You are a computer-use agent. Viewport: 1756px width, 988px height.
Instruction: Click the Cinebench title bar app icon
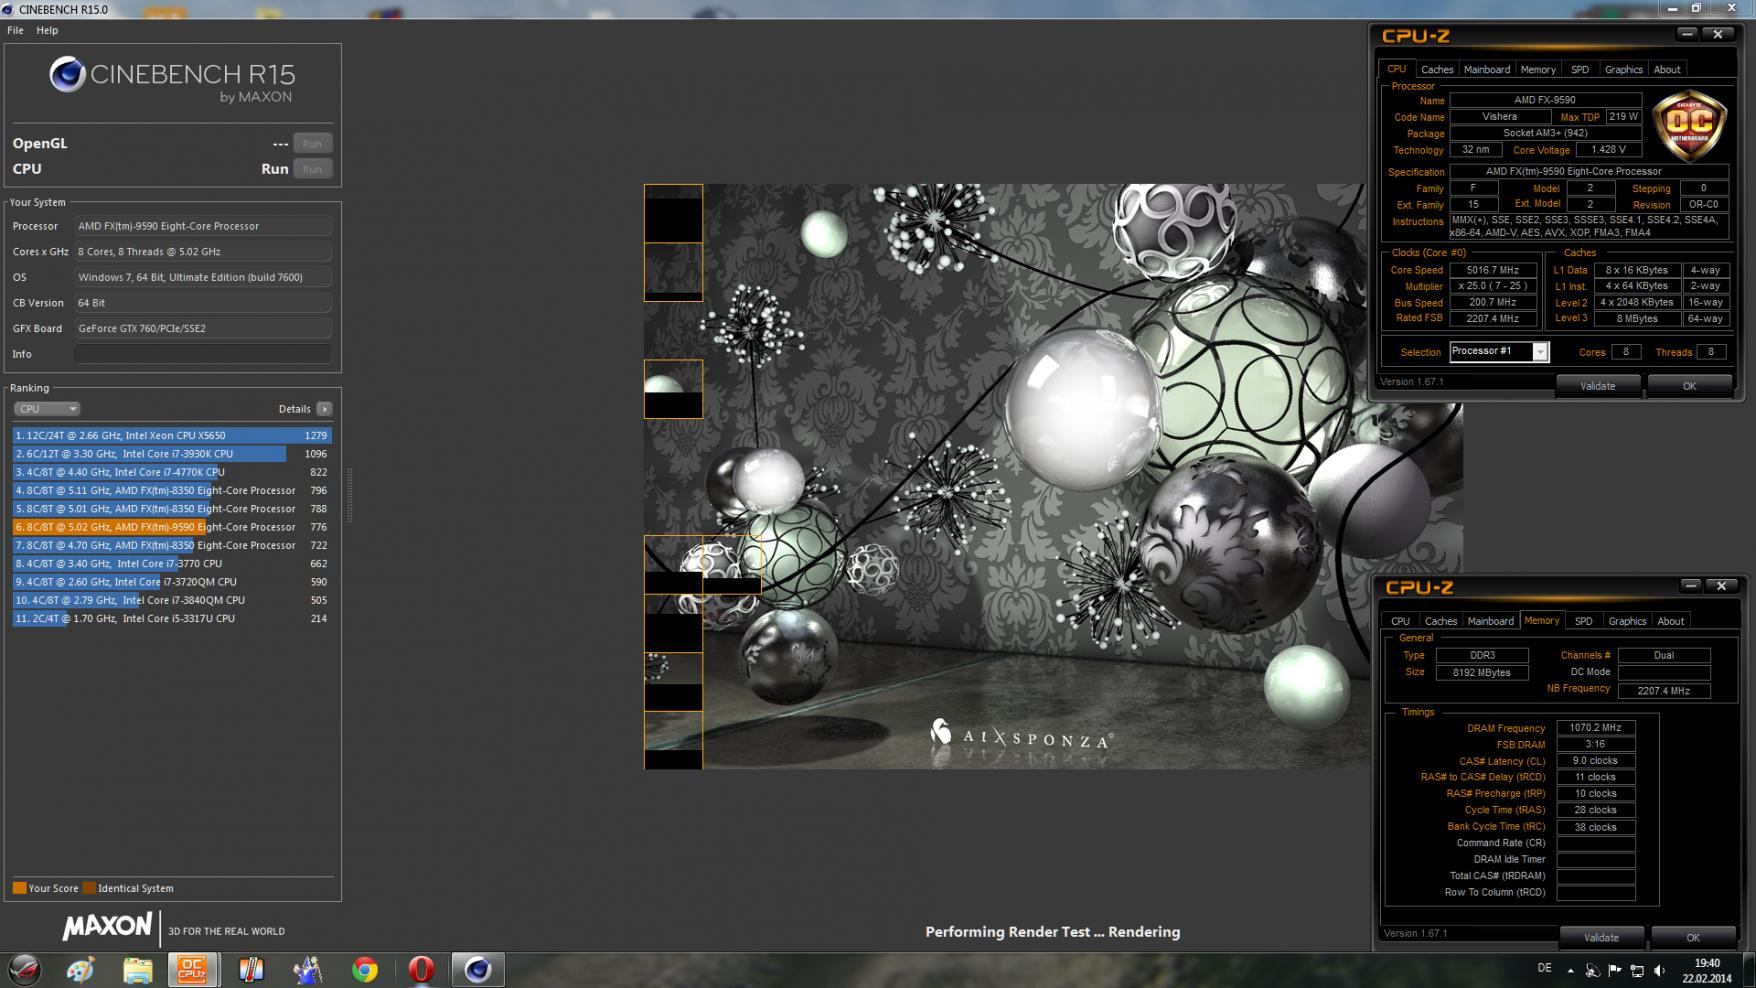point(9,9)
